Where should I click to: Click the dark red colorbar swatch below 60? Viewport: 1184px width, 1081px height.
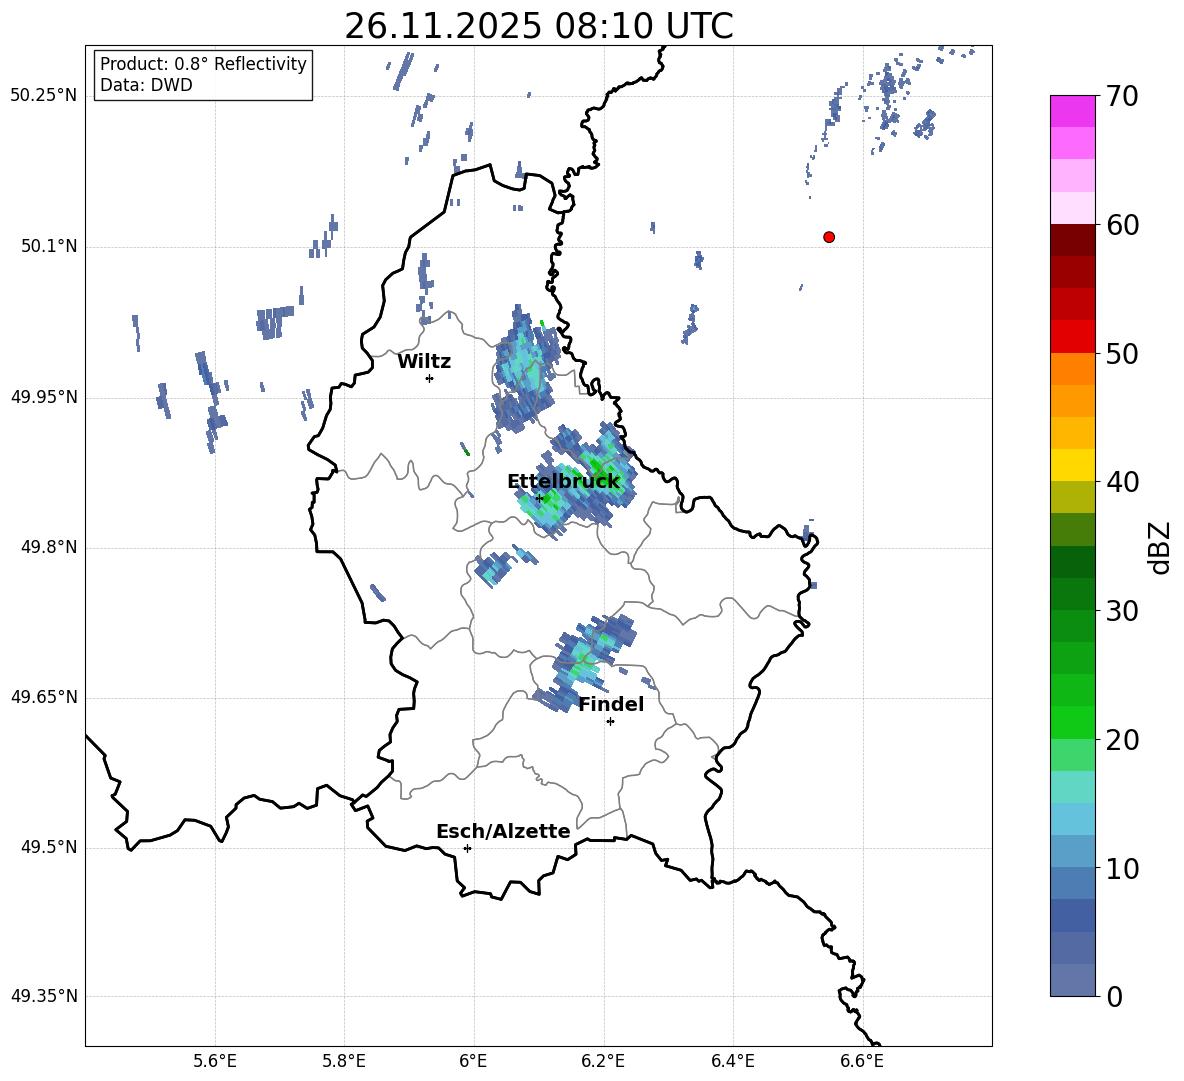(x=1073, y=240)
